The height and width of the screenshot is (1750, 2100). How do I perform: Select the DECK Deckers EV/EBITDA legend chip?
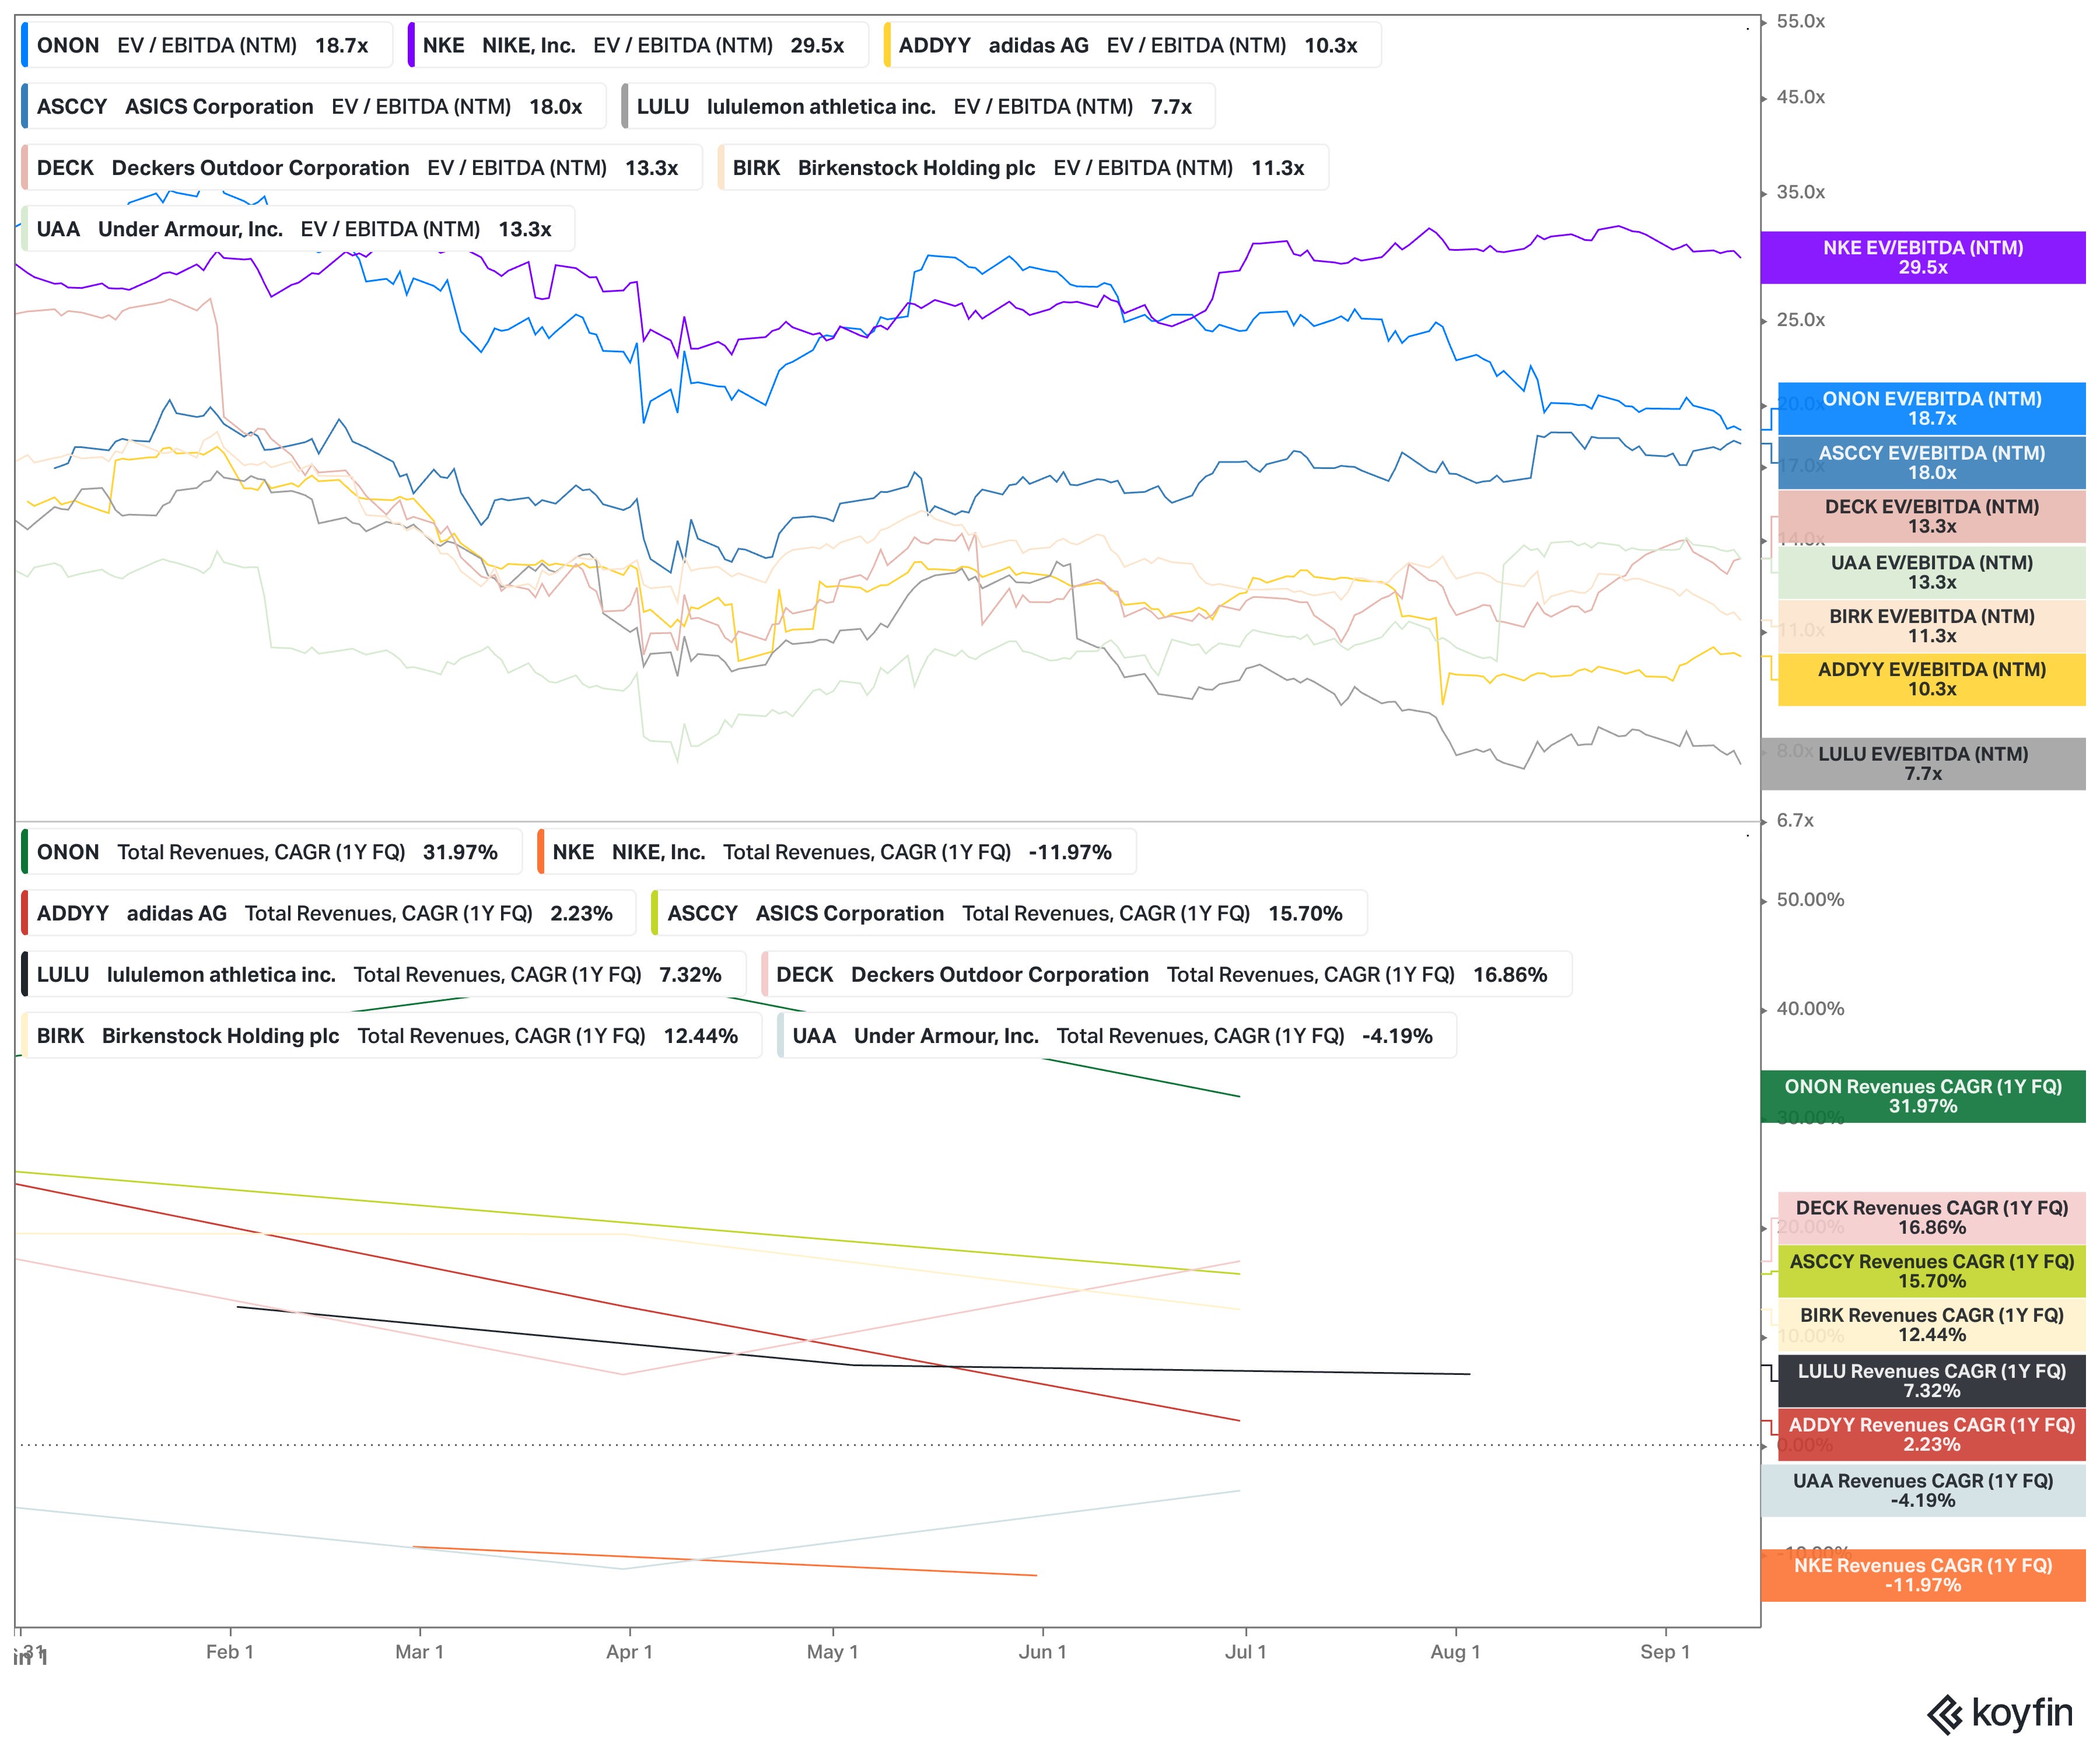(361, 168)
